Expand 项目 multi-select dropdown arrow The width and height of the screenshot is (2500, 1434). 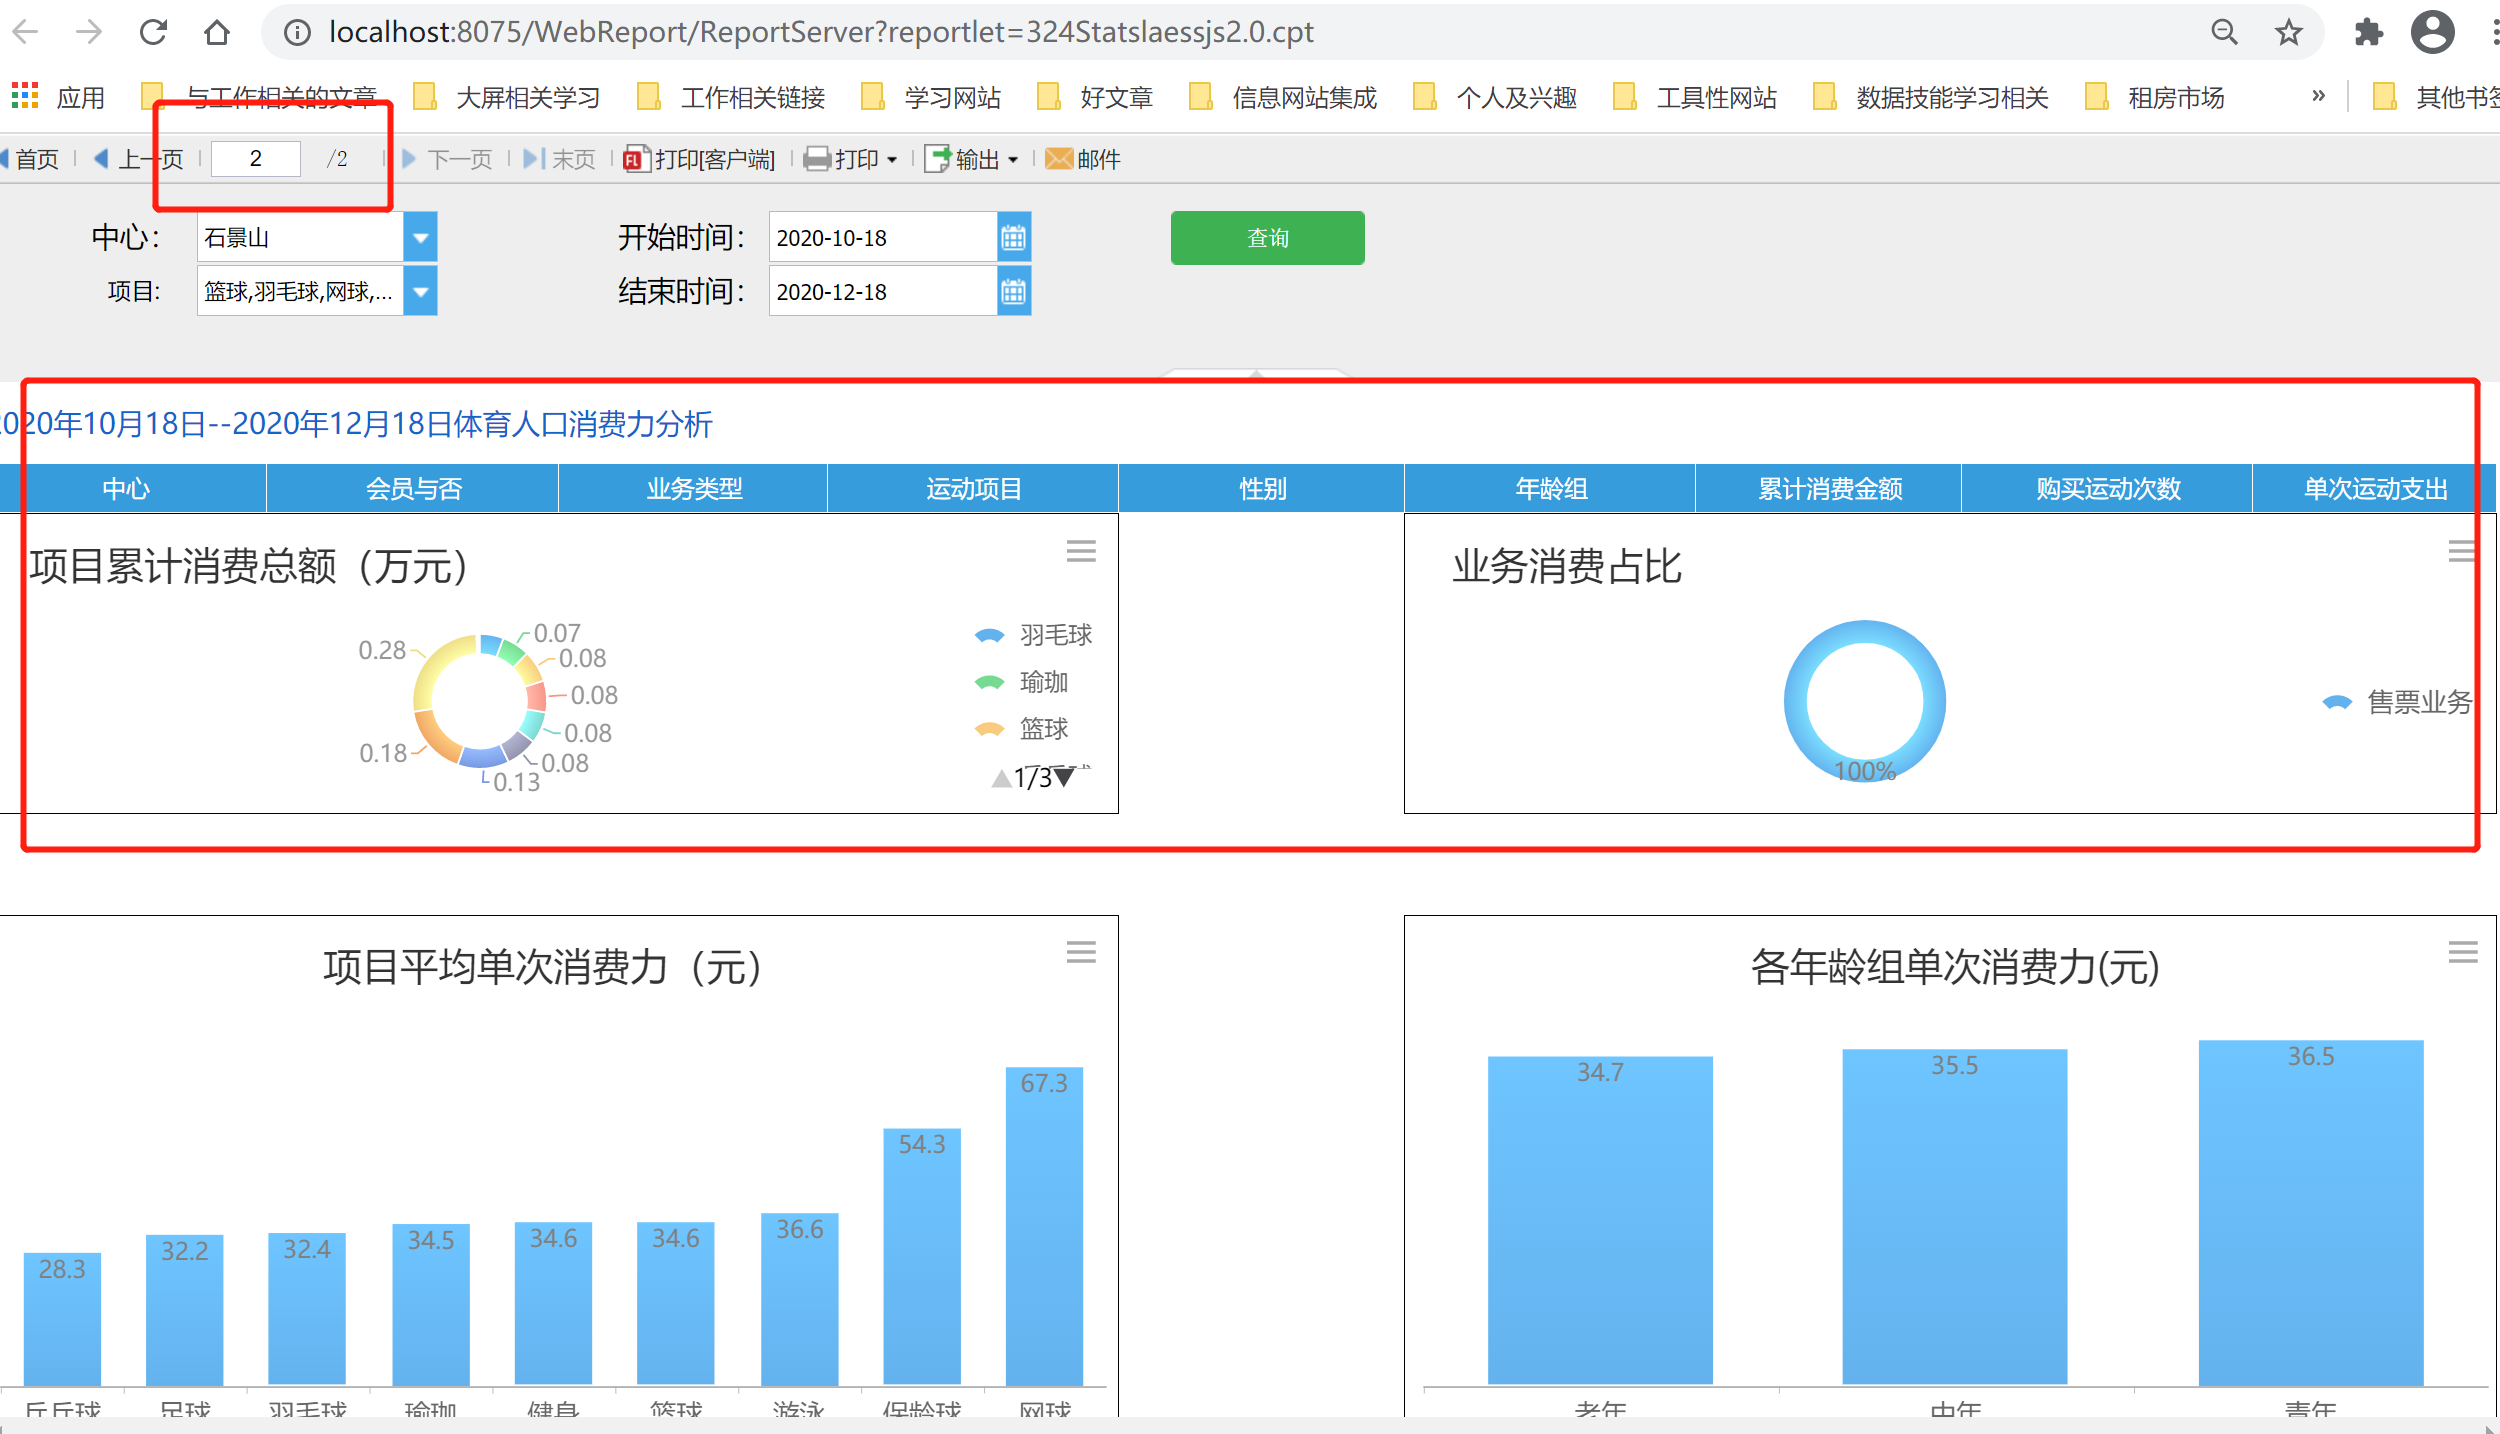pos(420,292)
